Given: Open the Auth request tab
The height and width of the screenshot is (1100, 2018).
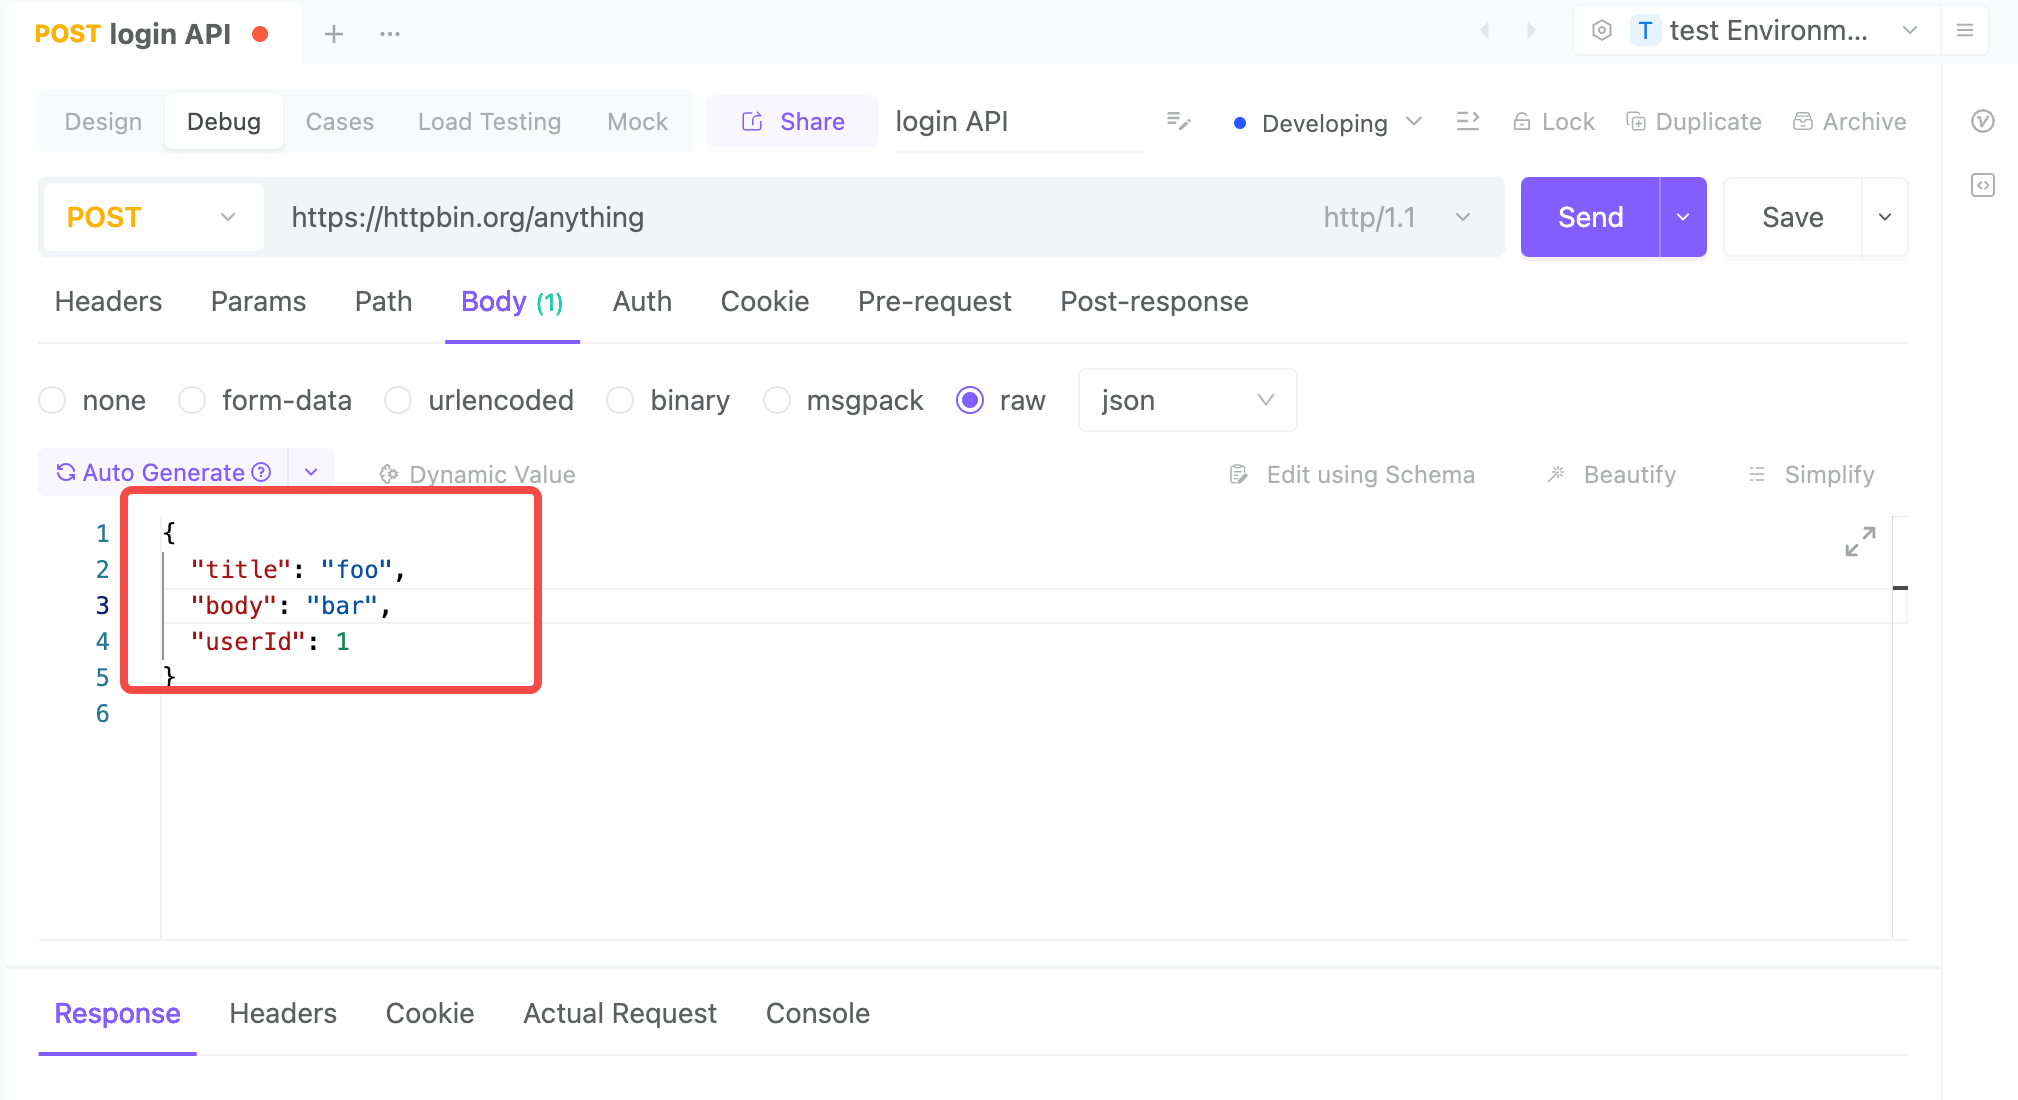Looking at the screenshot, I should pos(642,301).
